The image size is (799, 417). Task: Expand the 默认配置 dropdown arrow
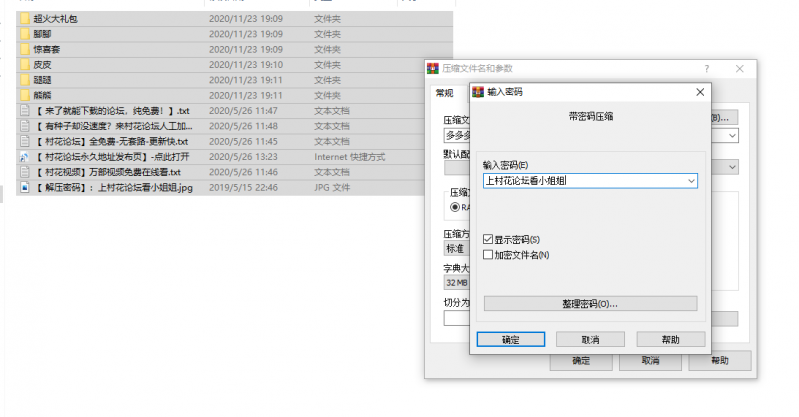(732, 166)
